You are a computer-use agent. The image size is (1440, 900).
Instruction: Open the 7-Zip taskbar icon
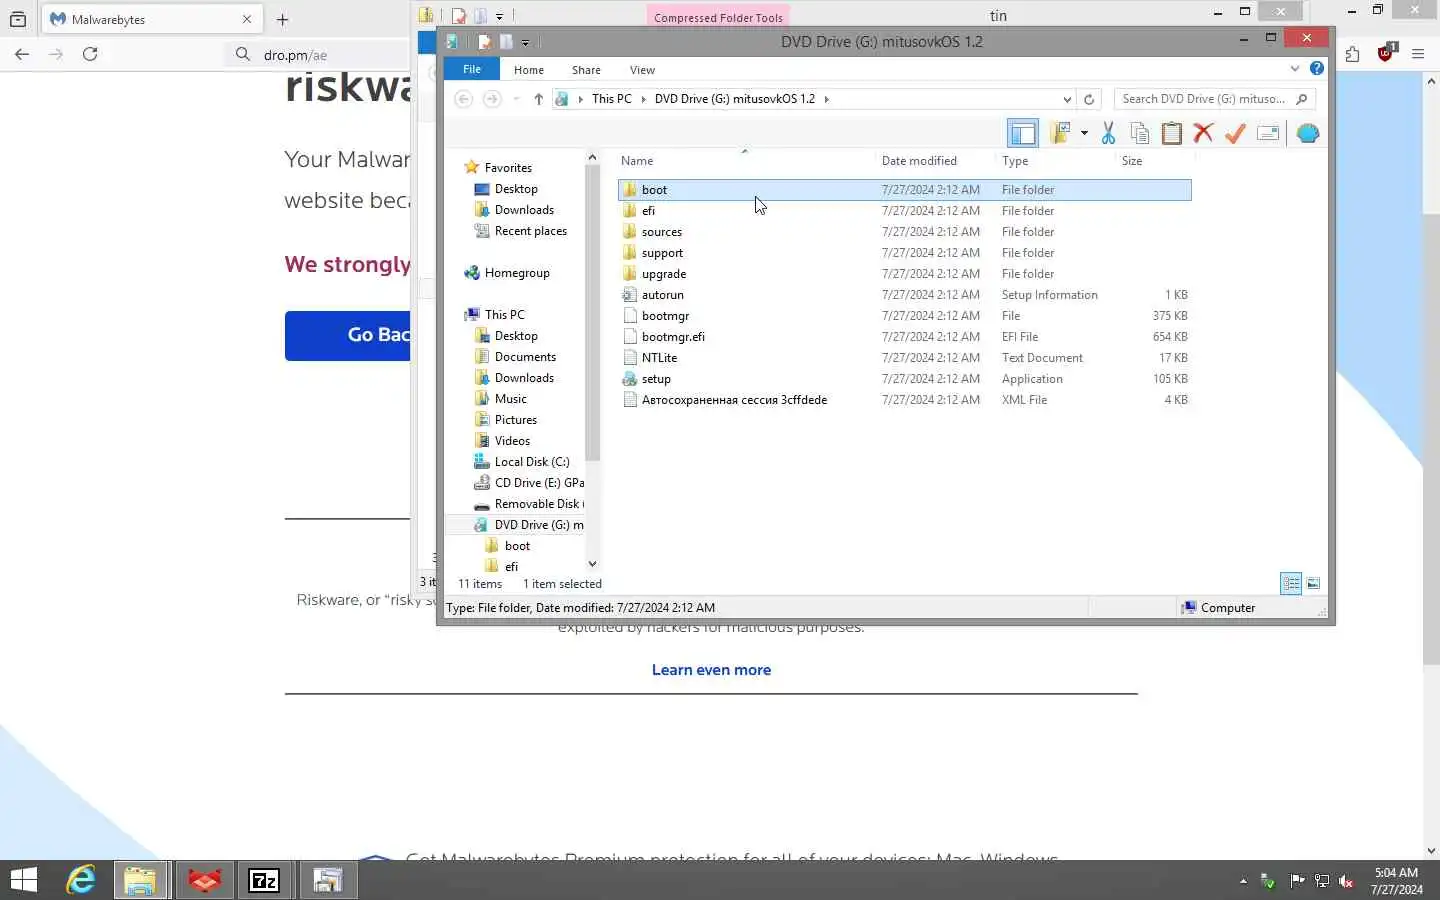click(264, 880)
